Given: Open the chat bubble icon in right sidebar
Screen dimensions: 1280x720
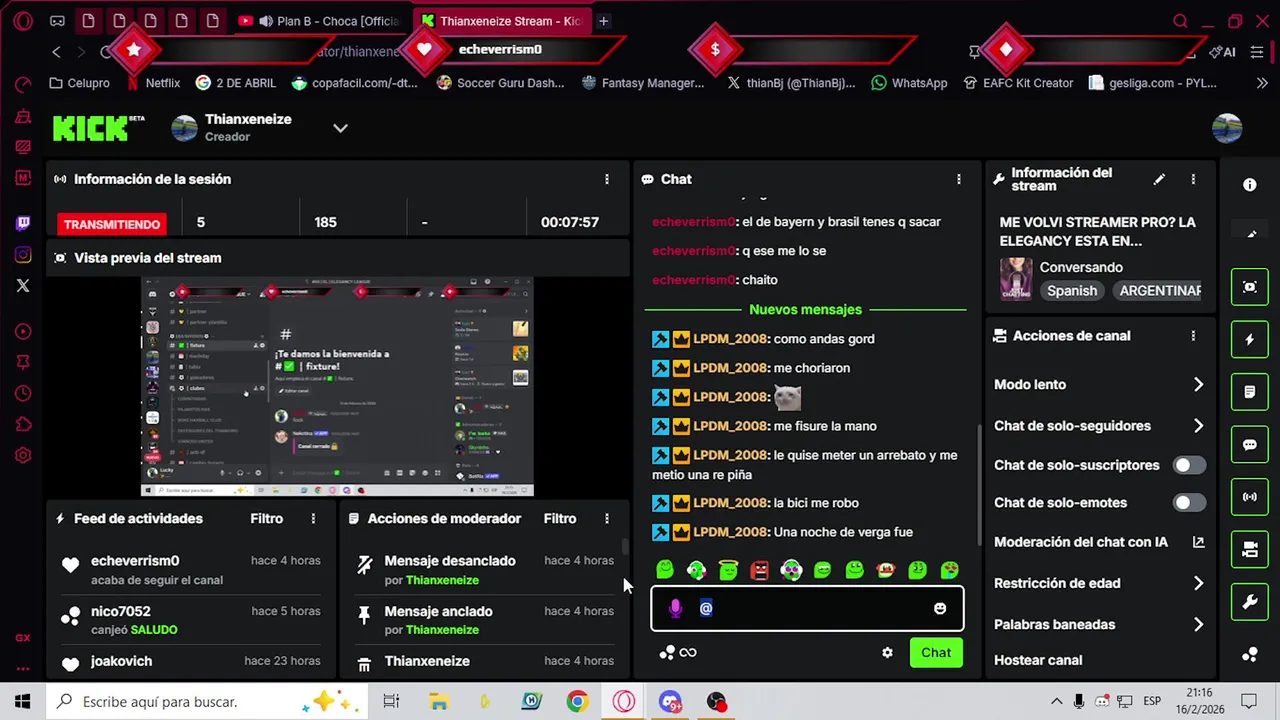Looking at the screenshot, I should point(1249,445).
